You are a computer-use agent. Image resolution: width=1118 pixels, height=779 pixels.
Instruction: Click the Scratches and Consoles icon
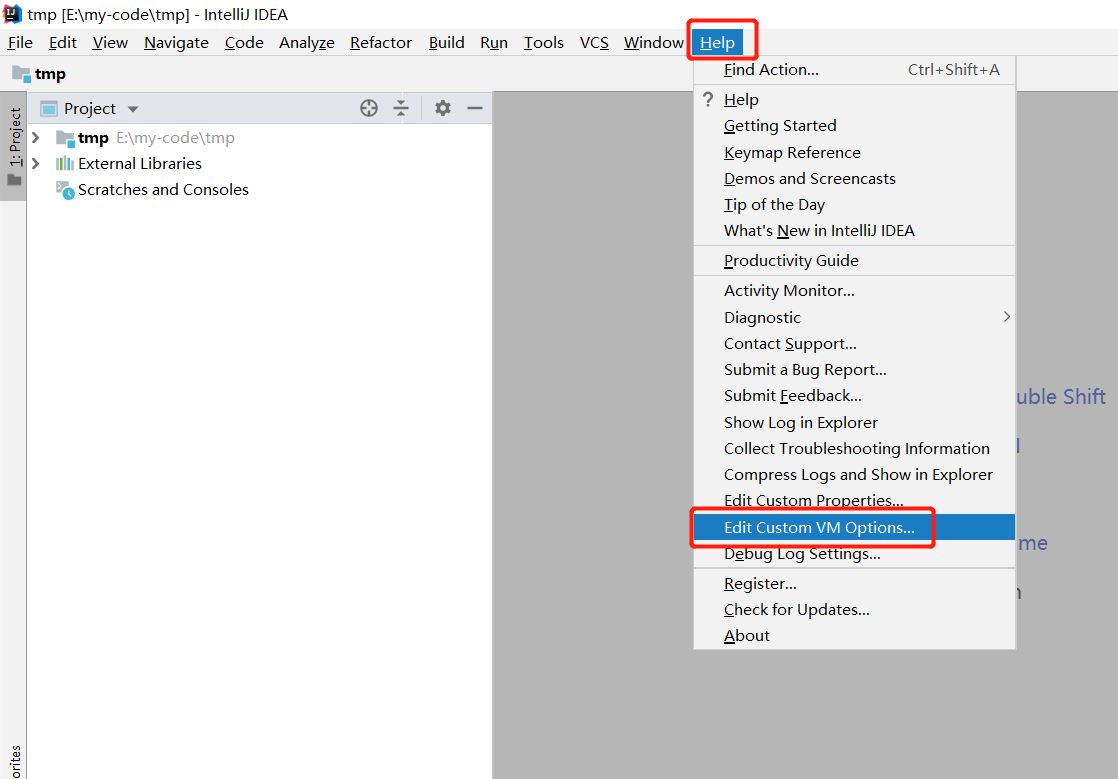[65, 190]
